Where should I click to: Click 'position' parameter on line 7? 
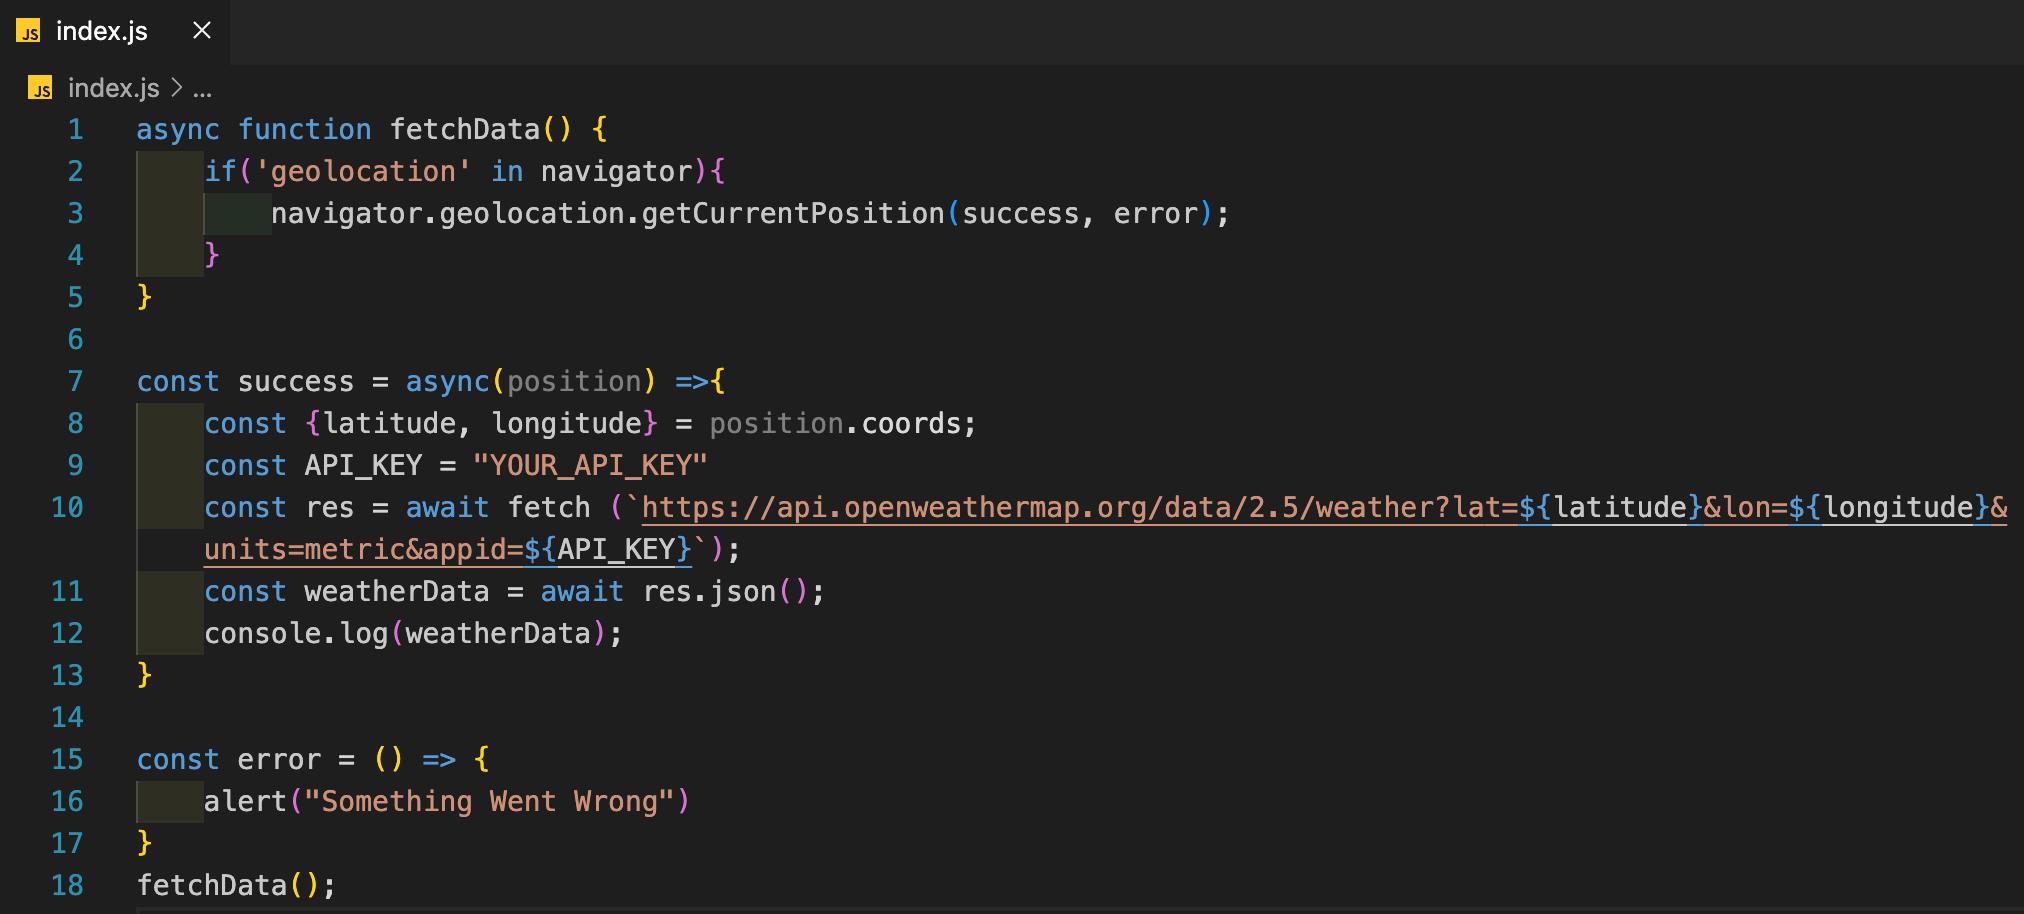point(574,382)
